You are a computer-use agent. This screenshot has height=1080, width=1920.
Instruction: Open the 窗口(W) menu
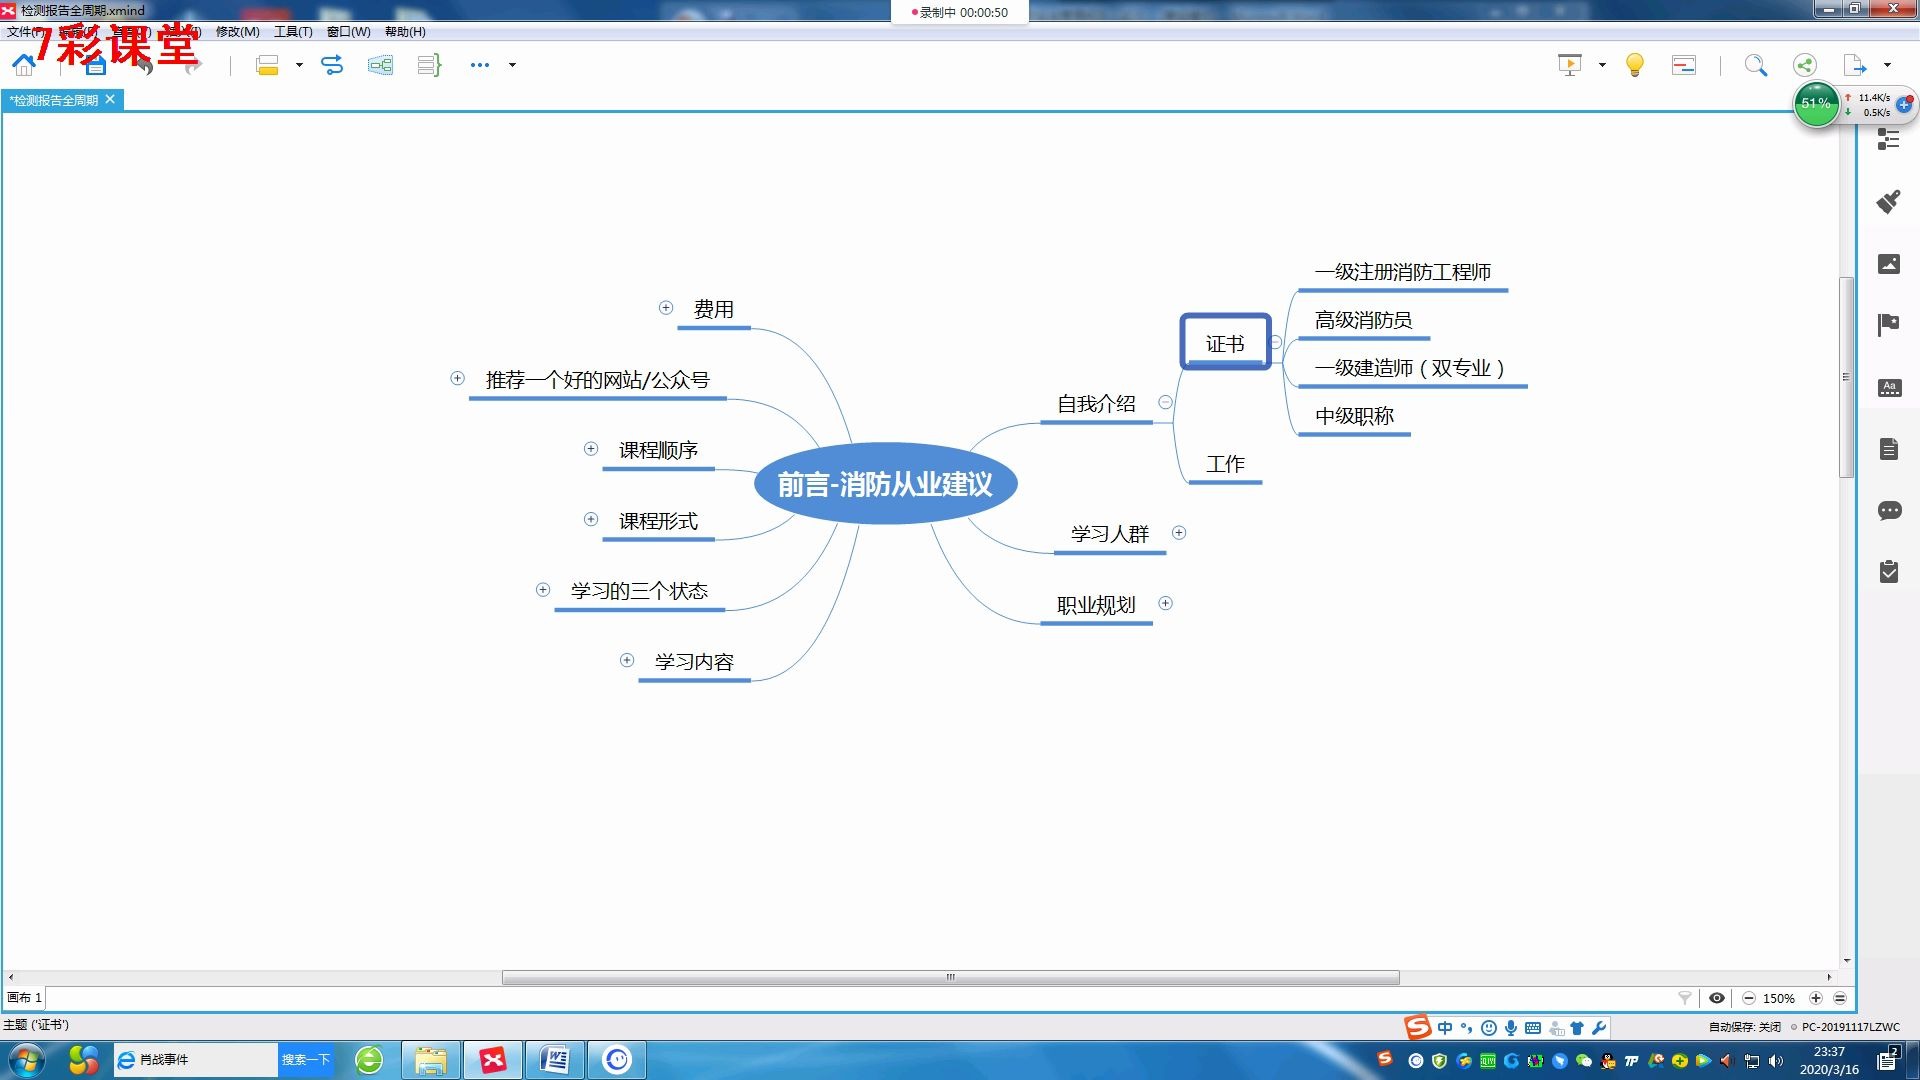pos(348,32)
